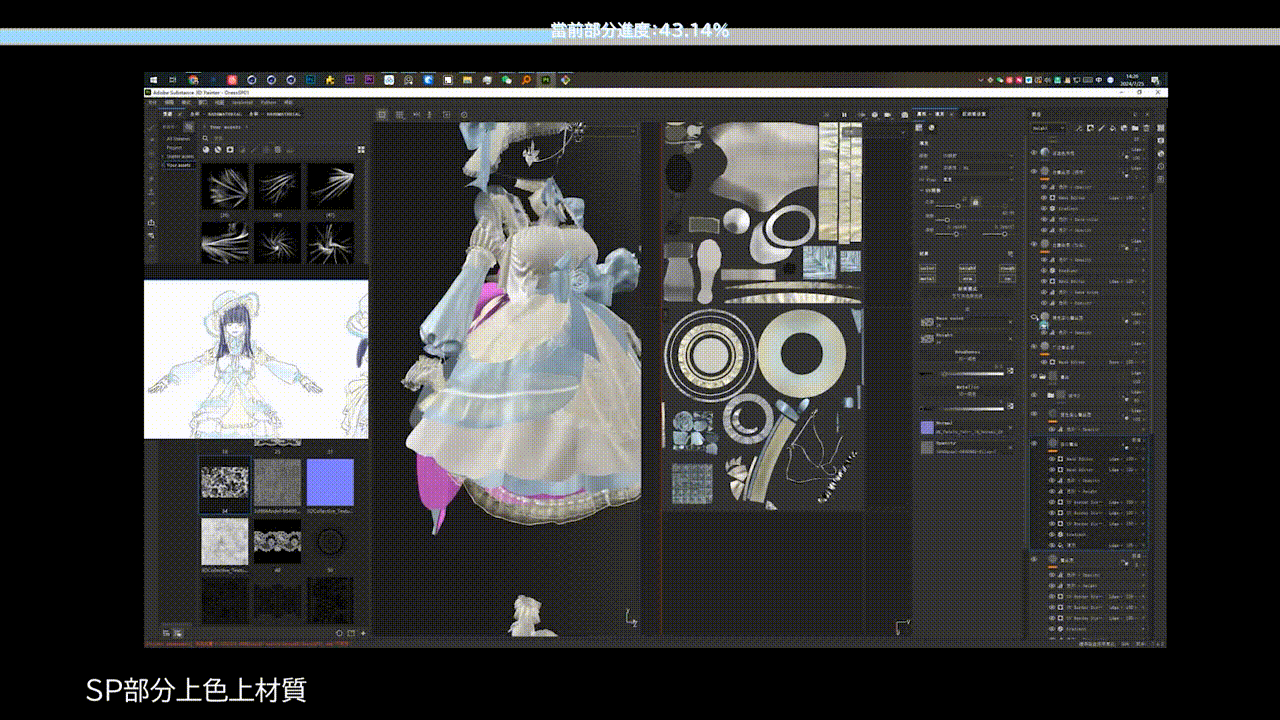Click the UV scale slider handle

click(x=958, y=206)
